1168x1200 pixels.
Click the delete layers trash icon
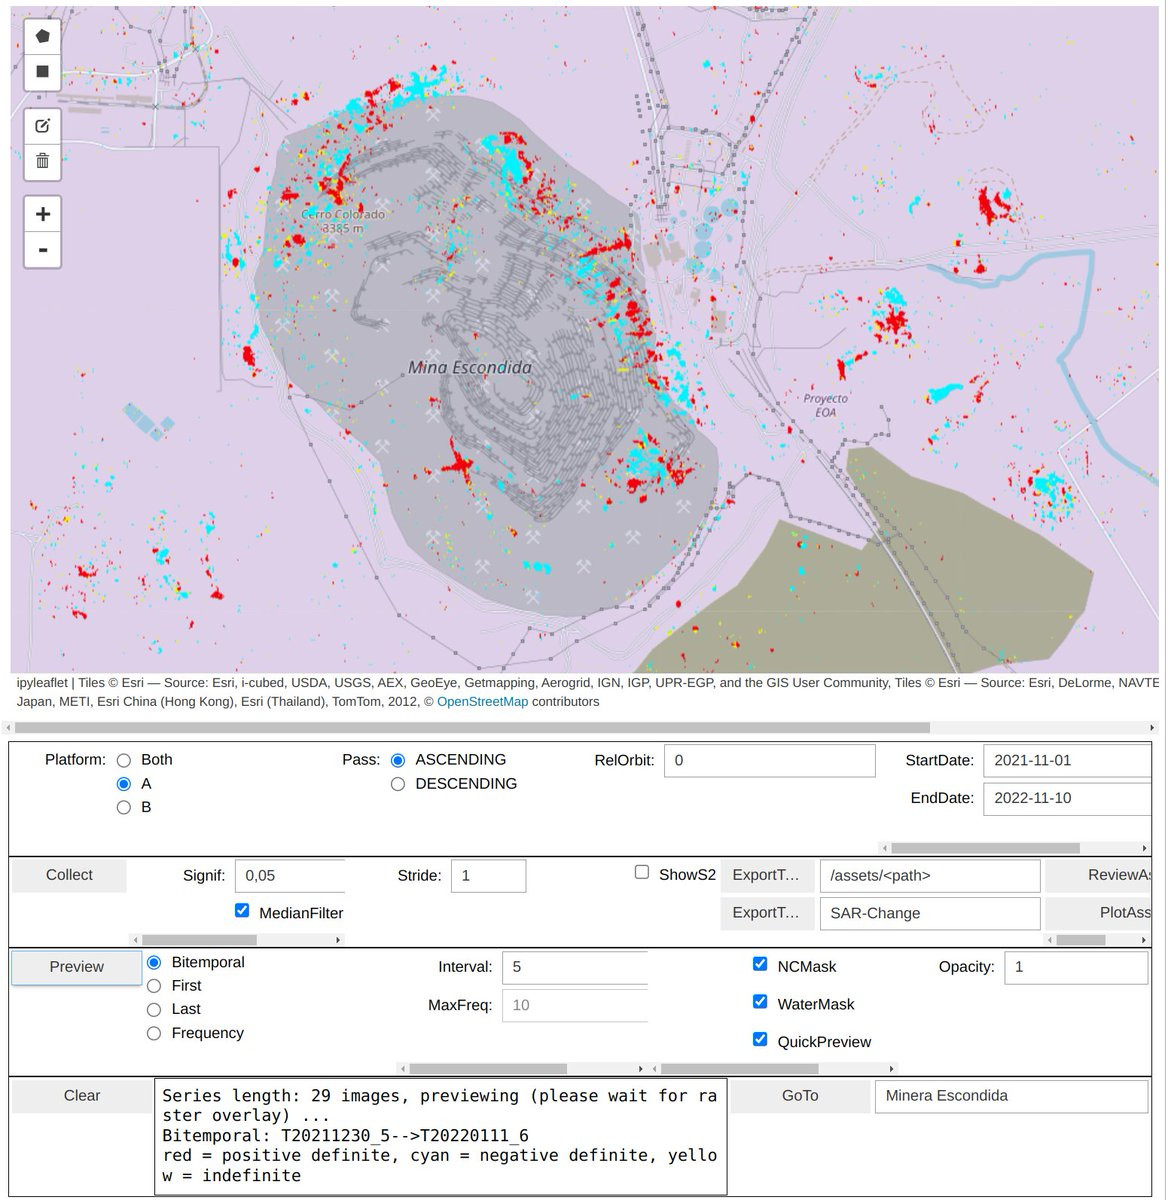[x=42, y=161]
